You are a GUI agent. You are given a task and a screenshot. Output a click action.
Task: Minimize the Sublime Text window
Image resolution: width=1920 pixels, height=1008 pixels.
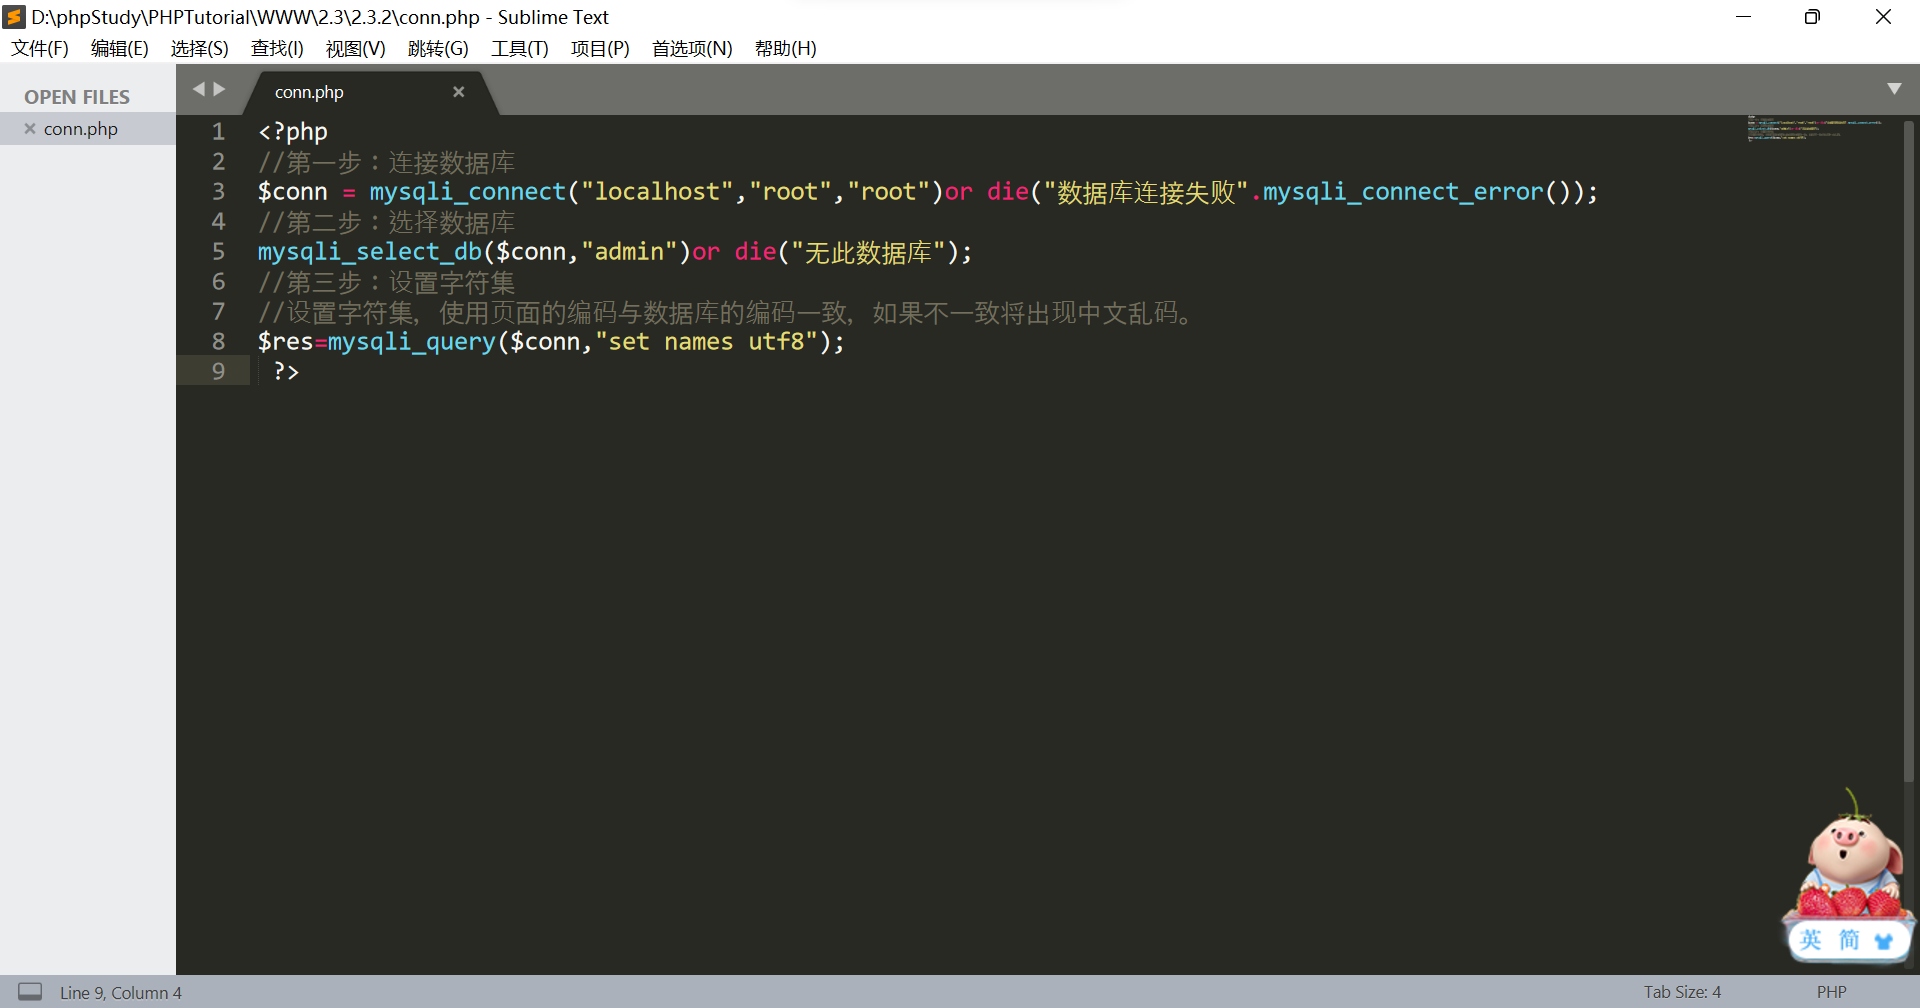click(1743, 17)
